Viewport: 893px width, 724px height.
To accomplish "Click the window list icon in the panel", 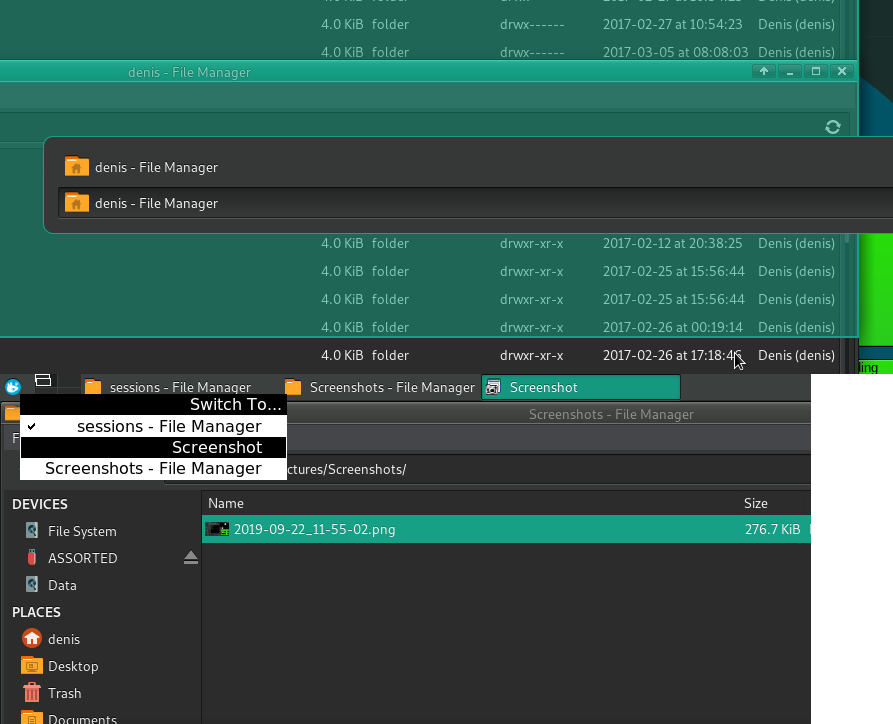I will coord(43,380).
